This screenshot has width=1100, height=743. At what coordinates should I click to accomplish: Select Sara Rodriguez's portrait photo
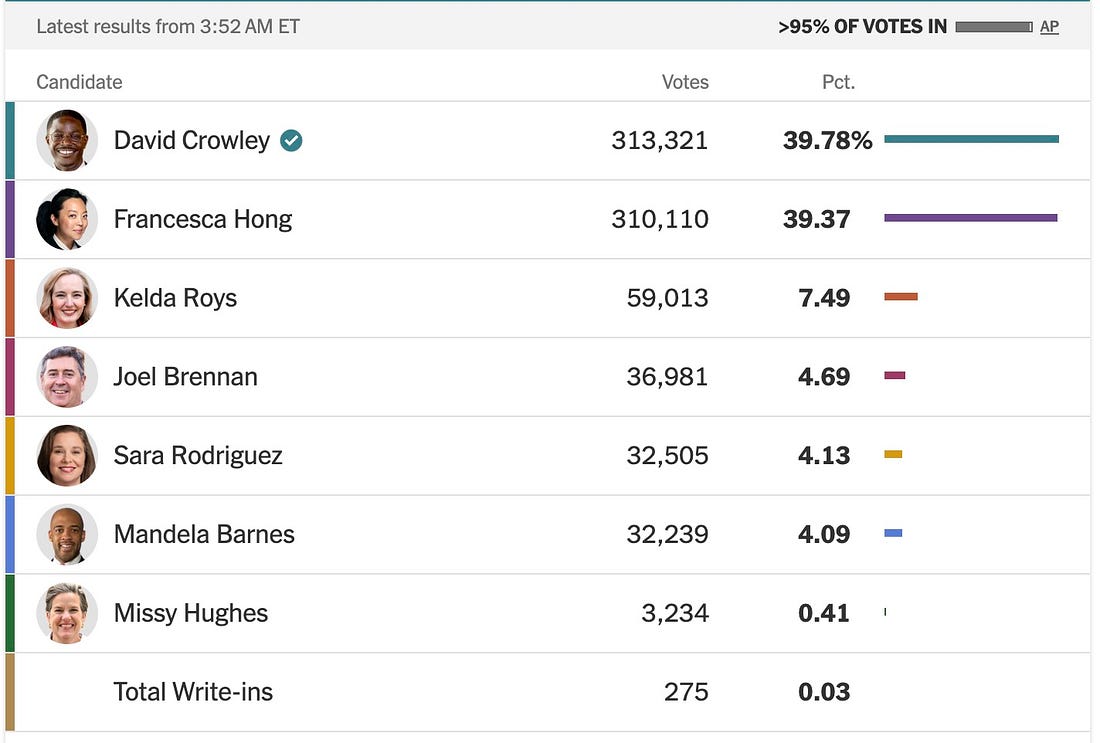point(67,455)
